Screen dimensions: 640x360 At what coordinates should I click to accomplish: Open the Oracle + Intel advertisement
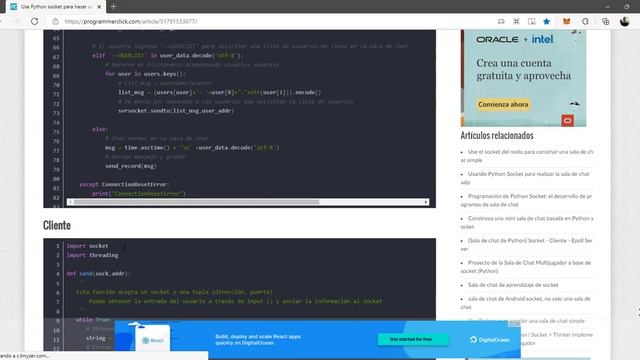pos(523,78)
